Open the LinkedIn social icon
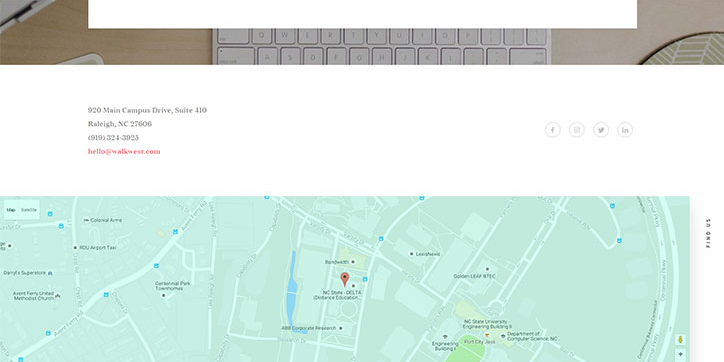The height and width of the screenshot is (362, 724). tap(625, 130)
